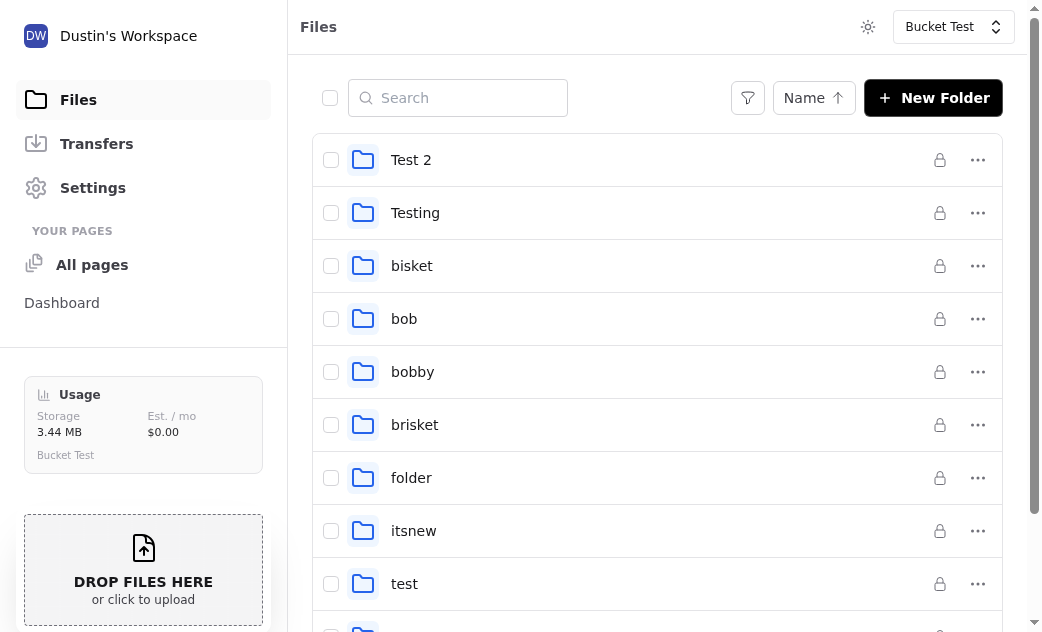Open the more options menu for folder

(978, 478)
